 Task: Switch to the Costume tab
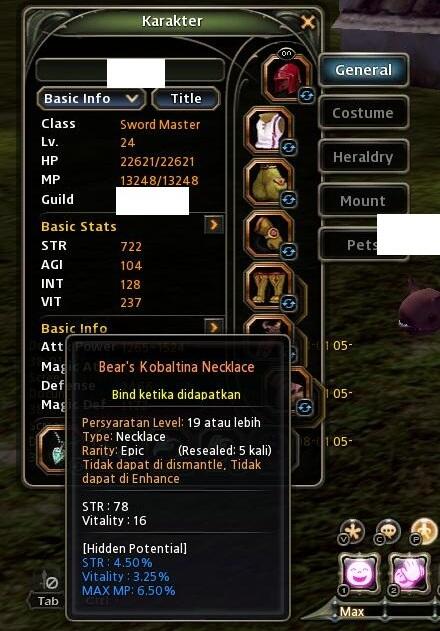tap(363, 113)
